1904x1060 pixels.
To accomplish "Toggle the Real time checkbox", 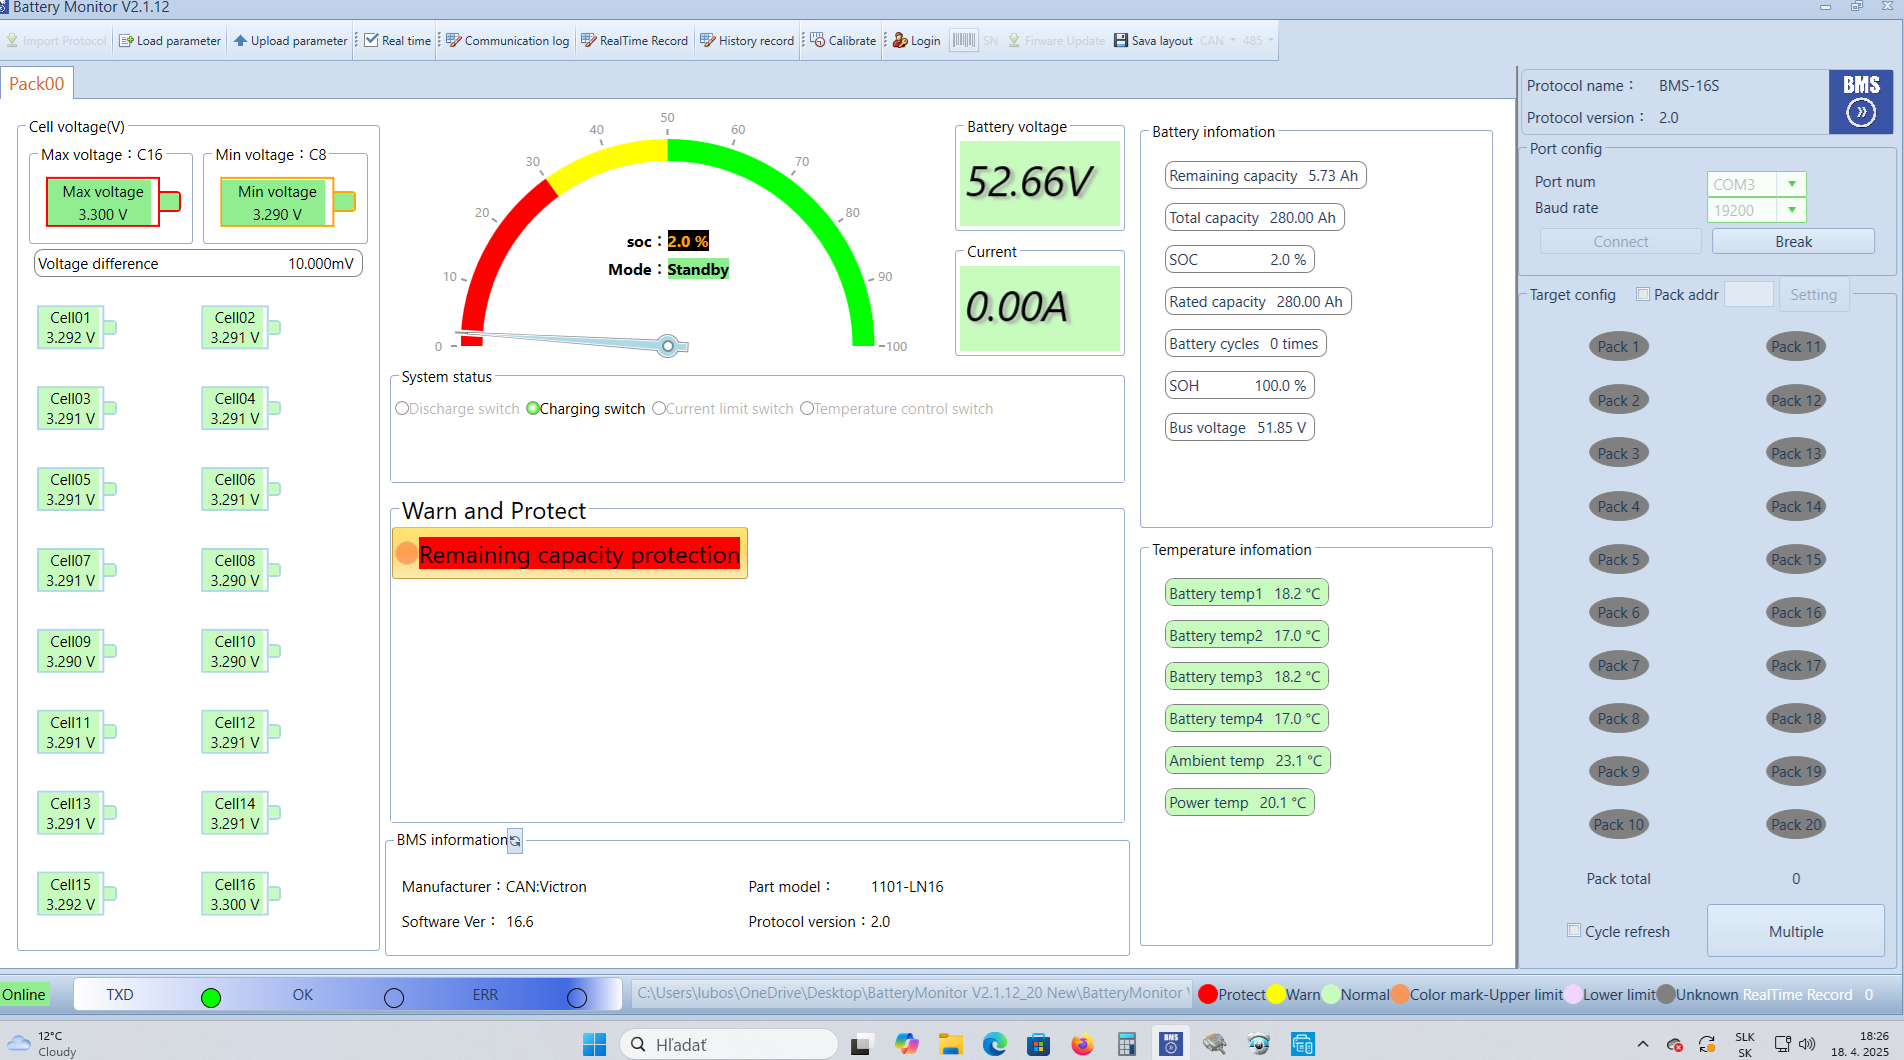I will [372, 41].
